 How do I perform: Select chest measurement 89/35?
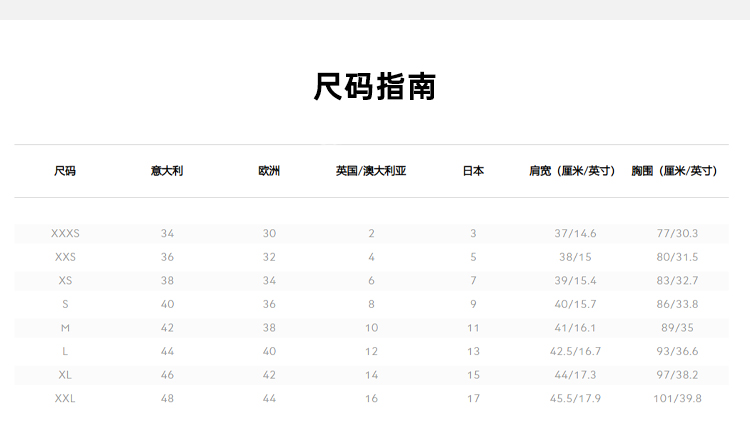[x=677, y=328]
